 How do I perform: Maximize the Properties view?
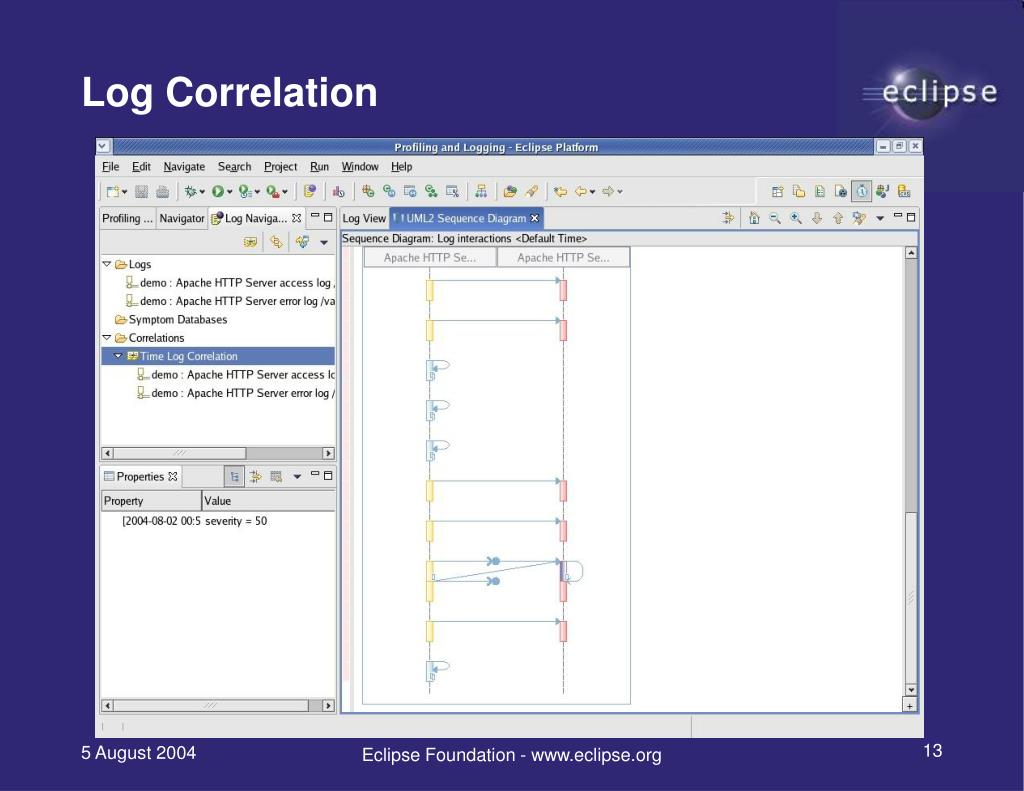328,476
